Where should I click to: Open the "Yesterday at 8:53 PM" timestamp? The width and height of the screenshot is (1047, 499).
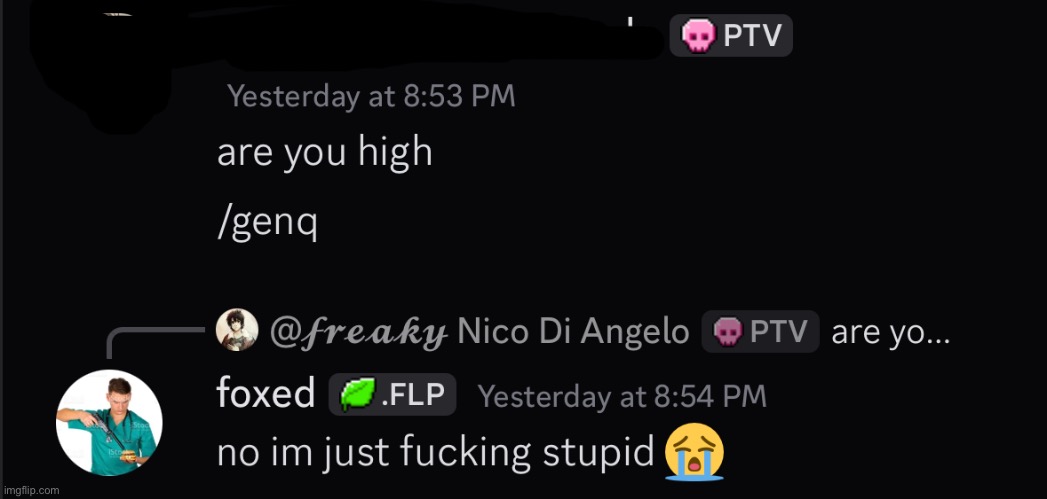tap(371, 96)
